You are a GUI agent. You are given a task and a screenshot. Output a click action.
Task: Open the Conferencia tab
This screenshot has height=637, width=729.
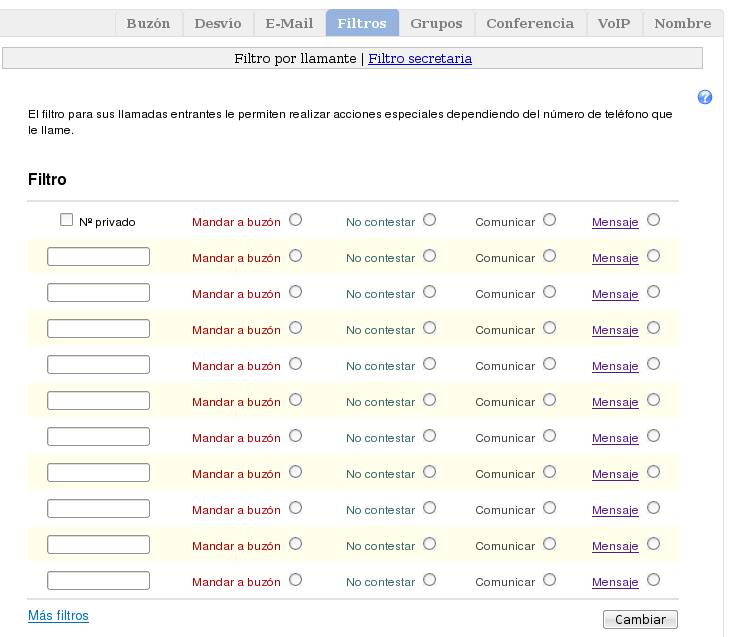click(x=530, y=23)
